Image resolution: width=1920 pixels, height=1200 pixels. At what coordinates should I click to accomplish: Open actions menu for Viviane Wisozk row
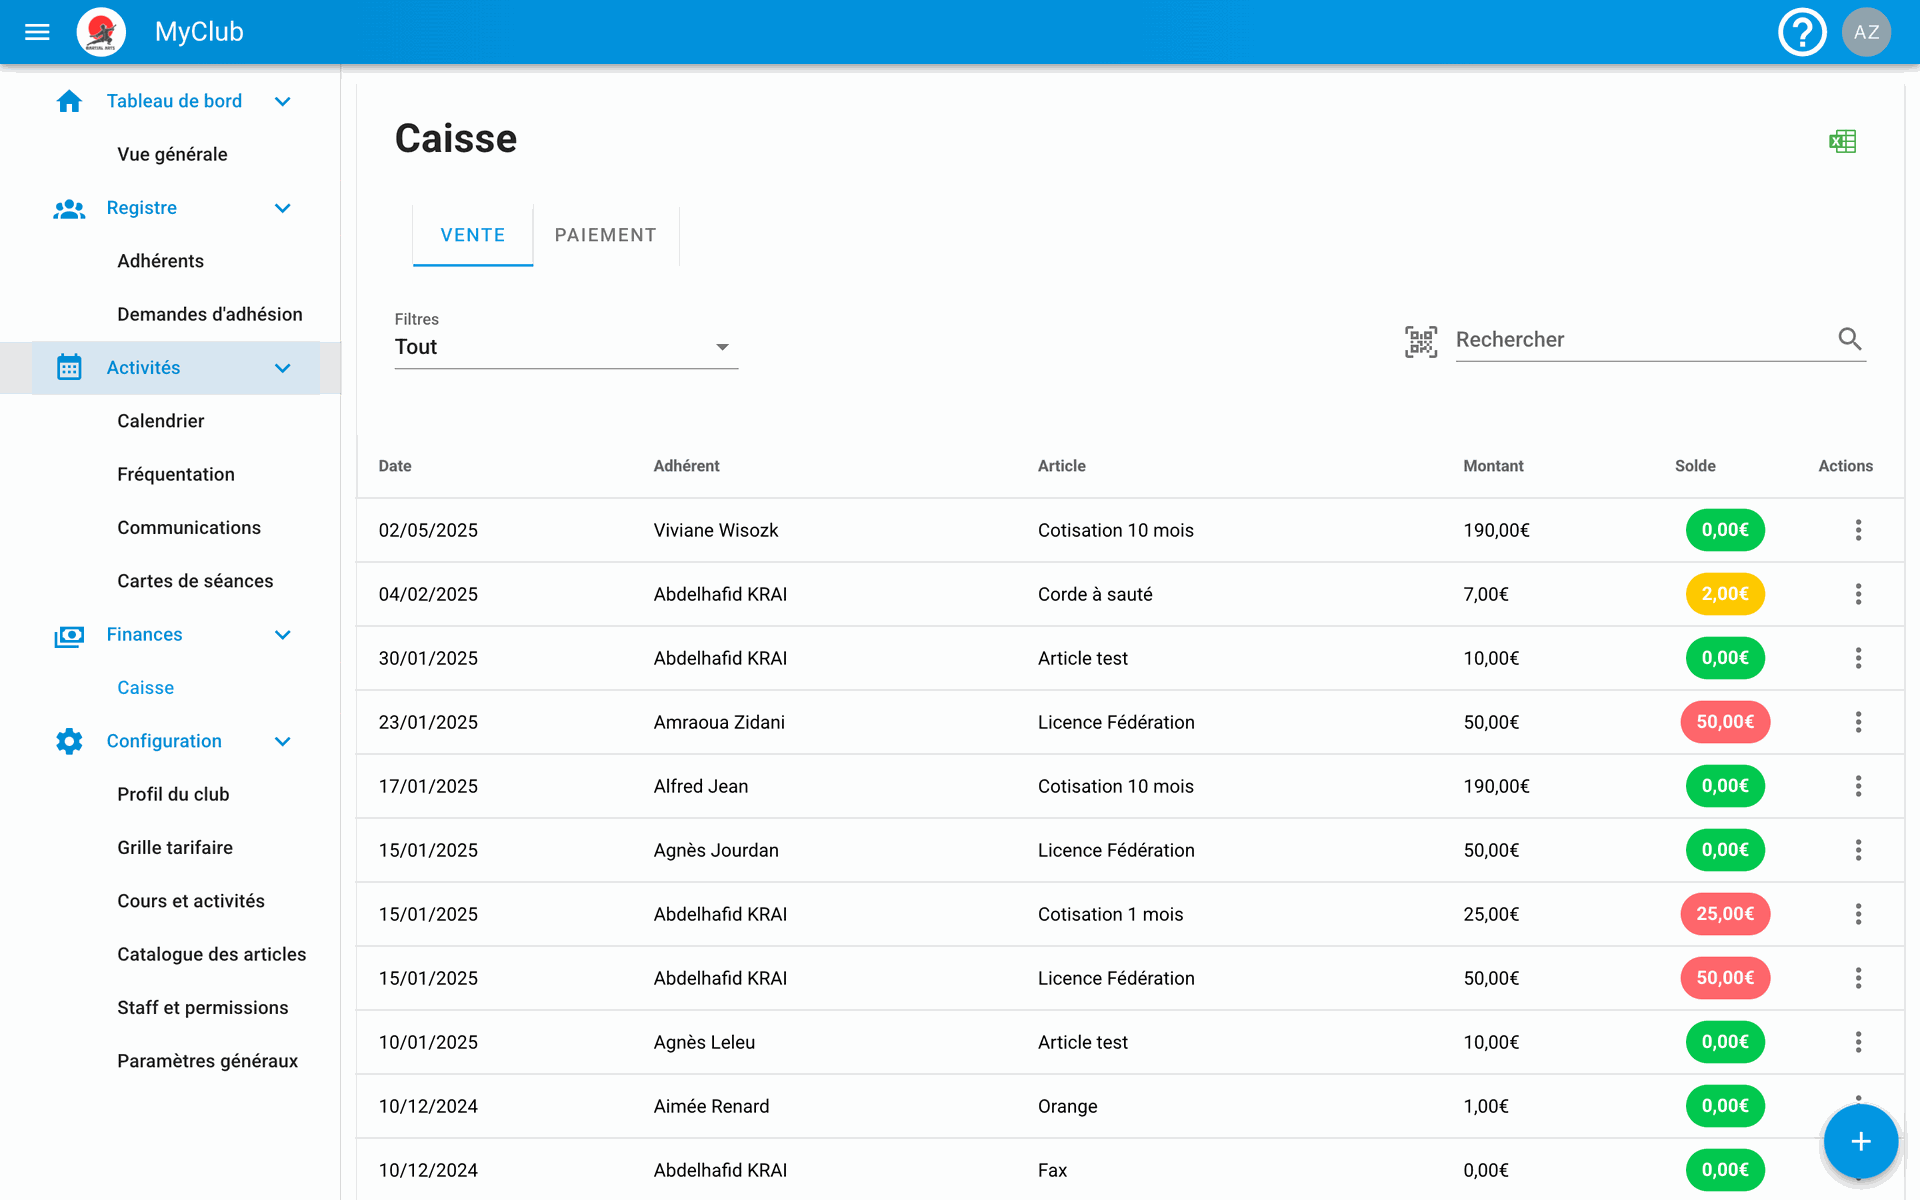1858,530
